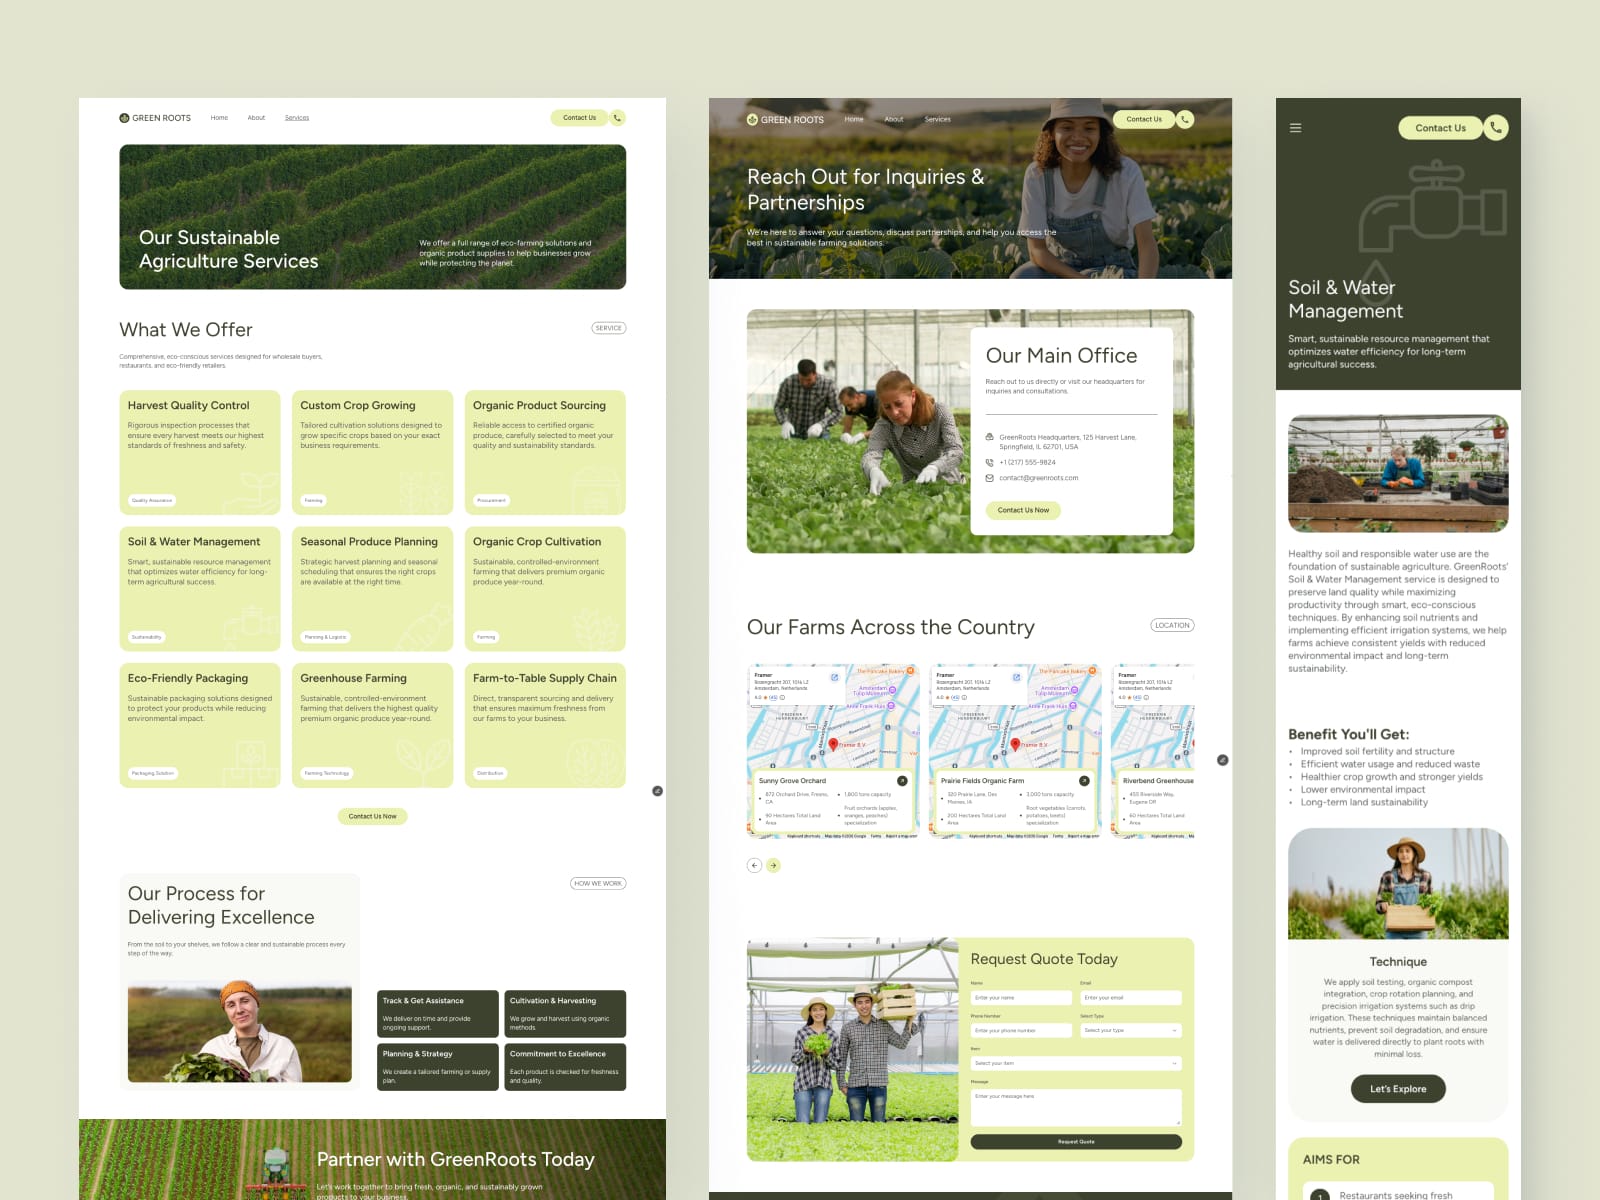This screenshot has width=1600, height=1200.
Task: Click The Pancake Bakery marker on Prairie Fields map
Action: pyautogui.click(x=1092, y=671)
